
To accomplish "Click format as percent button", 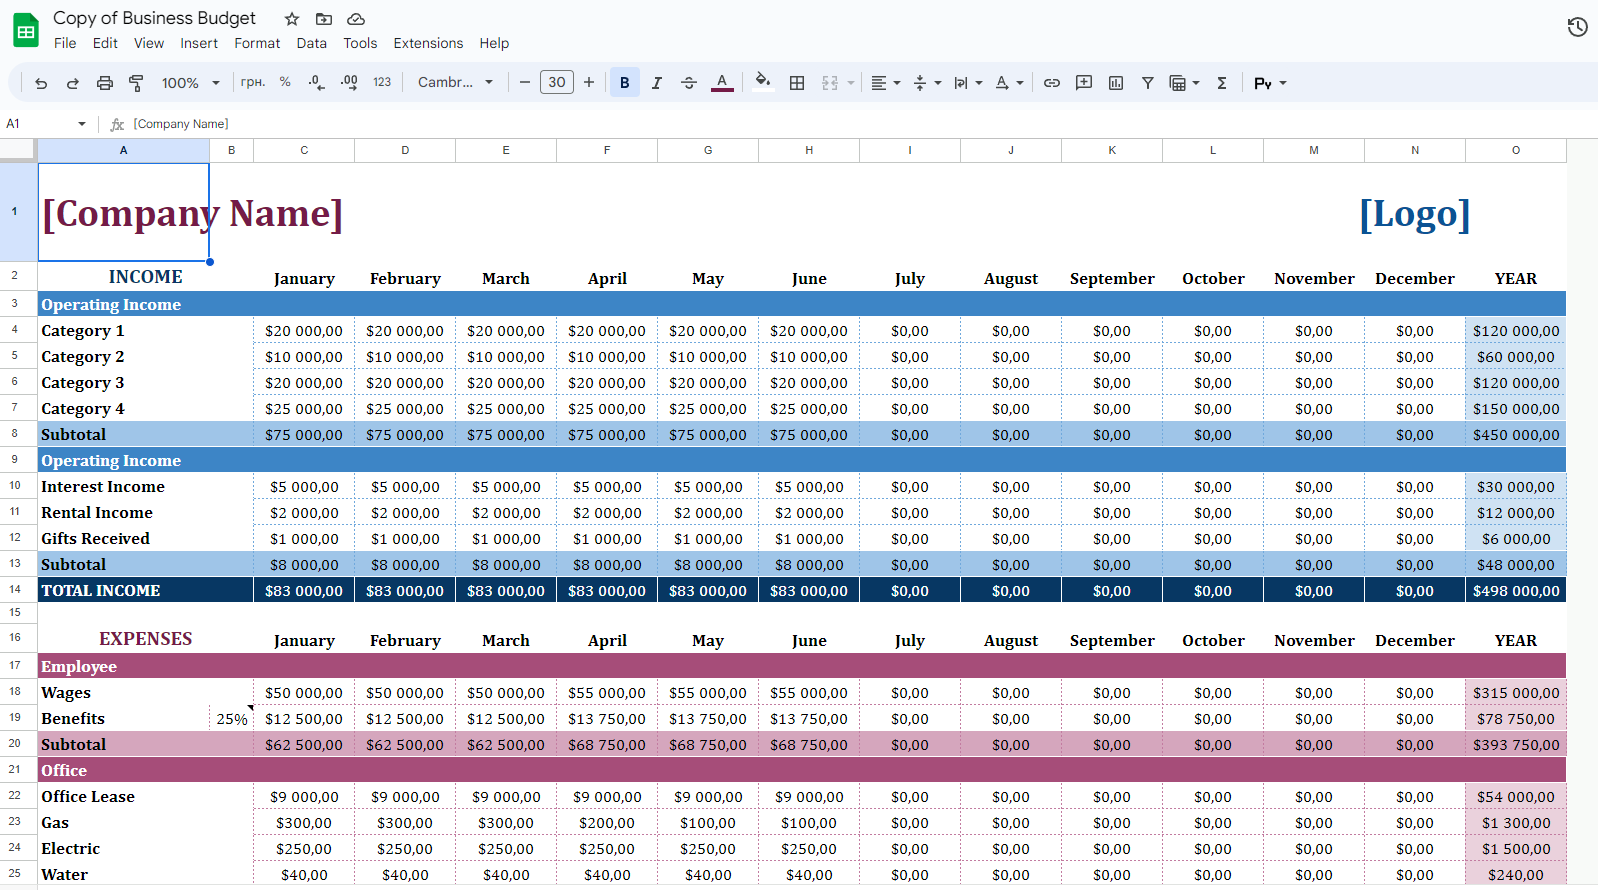I will [x=285, y=83].
